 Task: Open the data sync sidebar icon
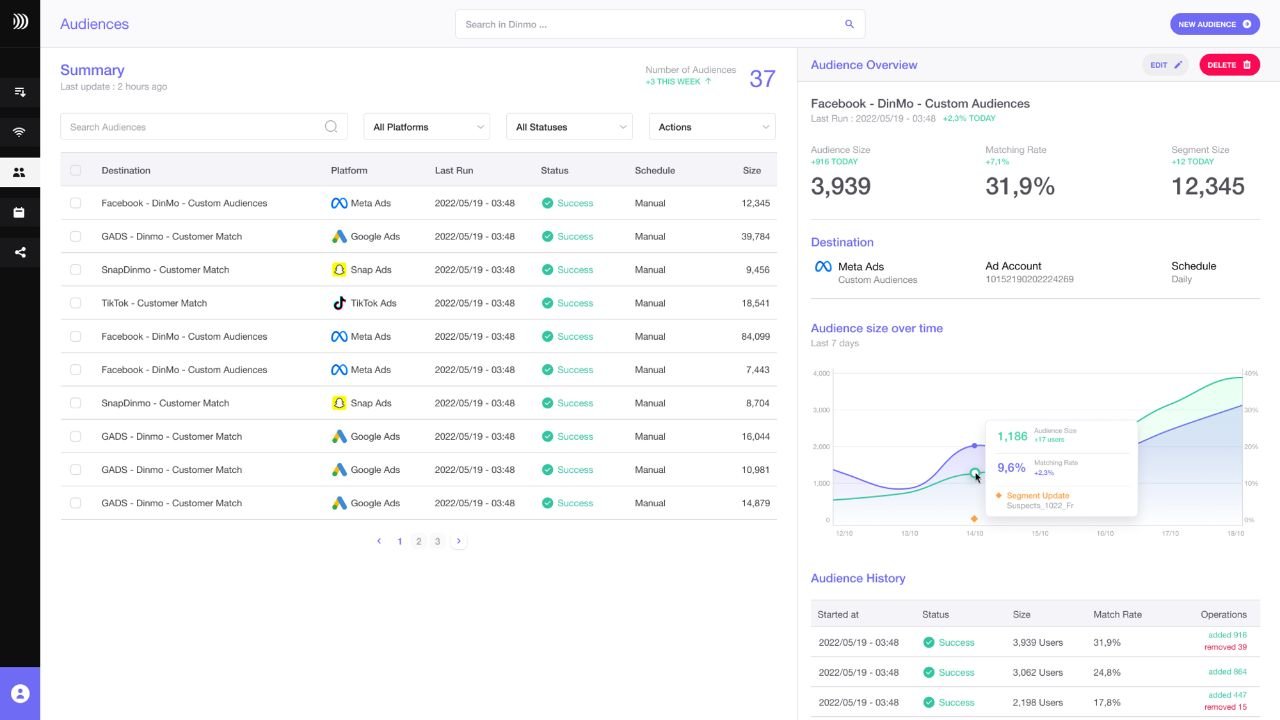tap(20, 91)
